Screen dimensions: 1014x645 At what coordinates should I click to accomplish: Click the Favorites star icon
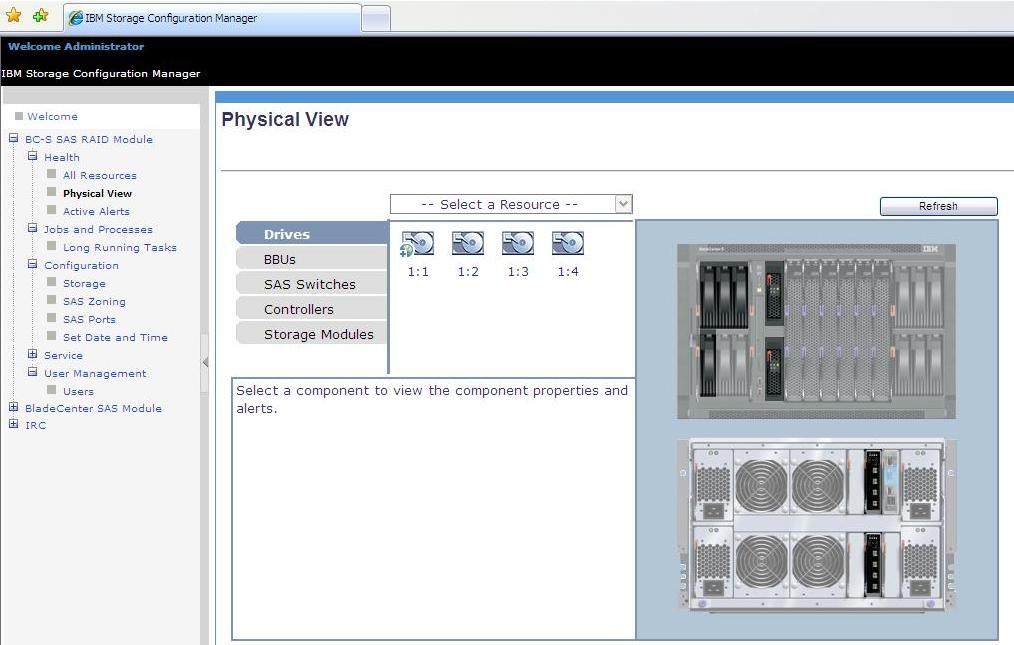coord(14,15)
